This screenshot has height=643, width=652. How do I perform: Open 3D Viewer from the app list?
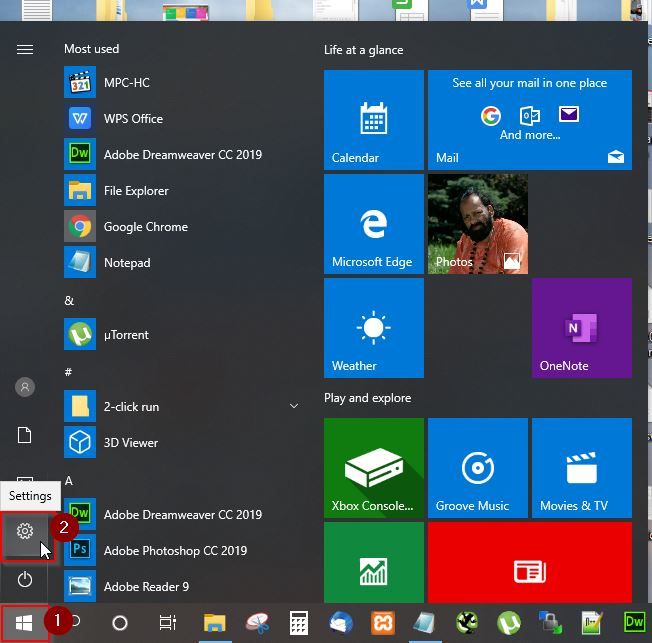[x=183, y=442]
